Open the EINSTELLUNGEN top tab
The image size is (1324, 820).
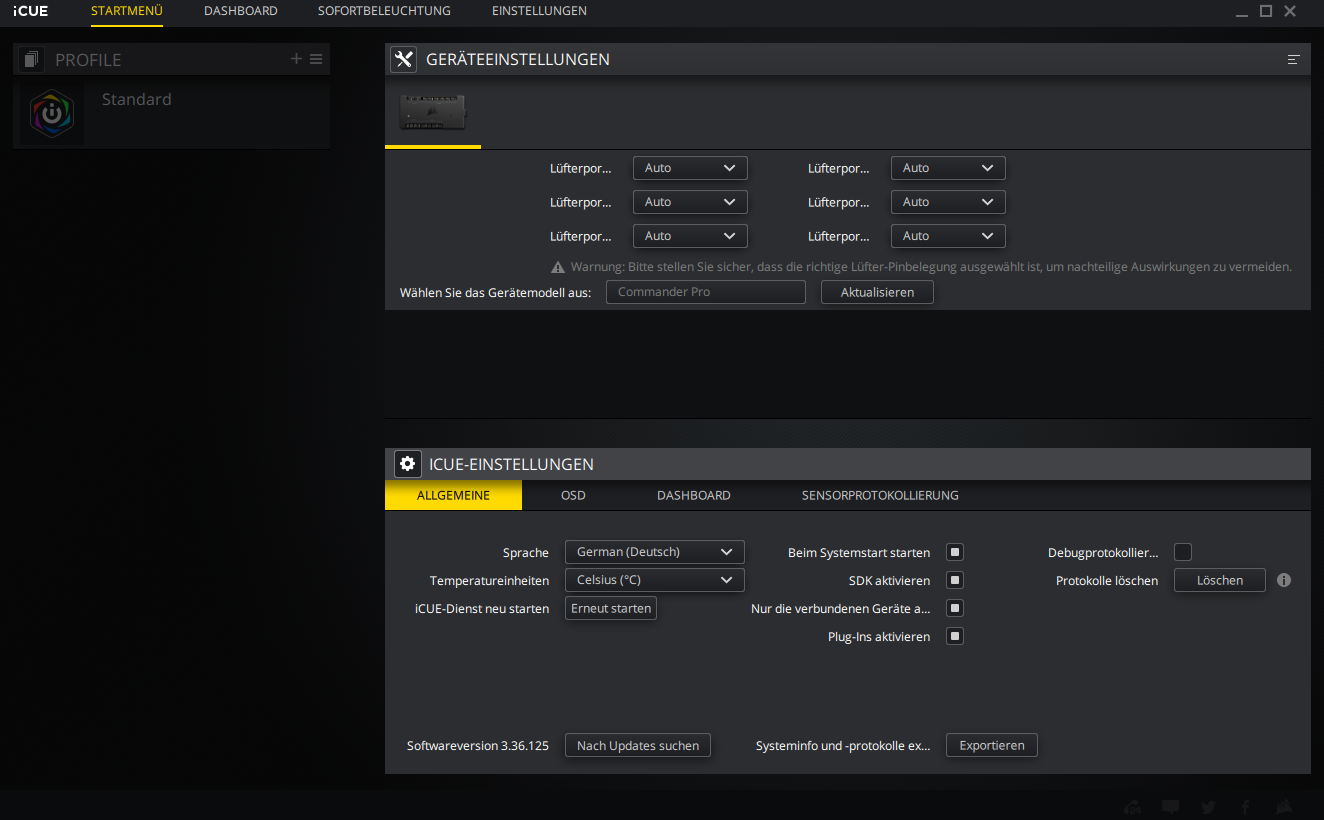539,11
